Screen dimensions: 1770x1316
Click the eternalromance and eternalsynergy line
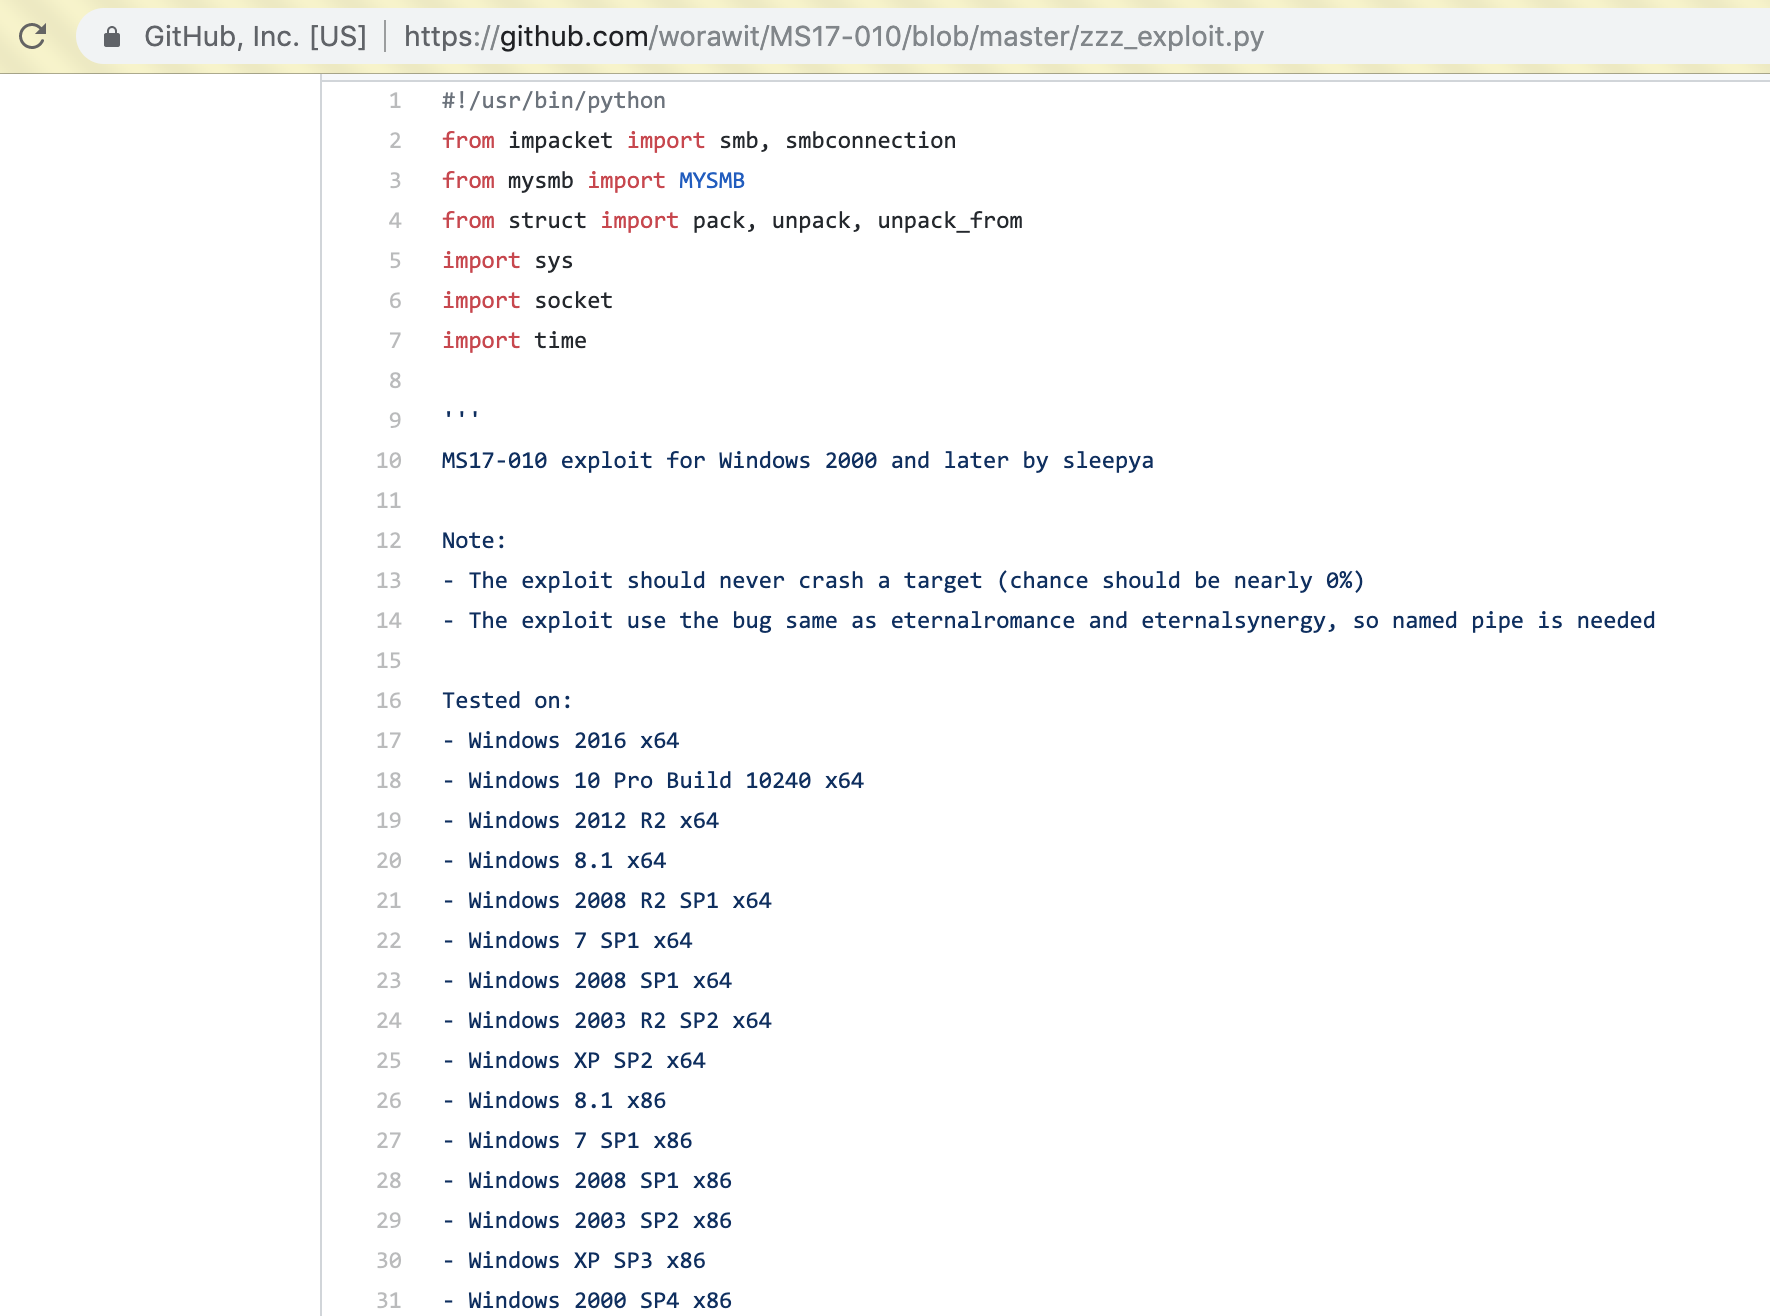click(1049, 621)
